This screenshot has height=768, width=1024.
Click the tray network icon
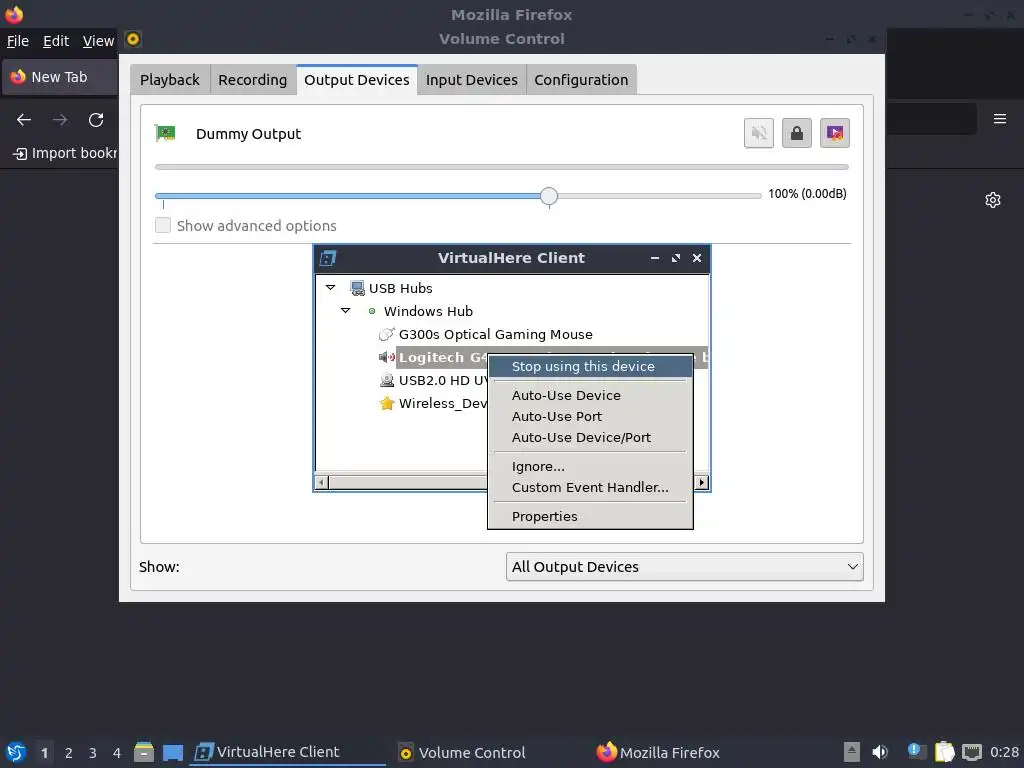pos(972,752)
